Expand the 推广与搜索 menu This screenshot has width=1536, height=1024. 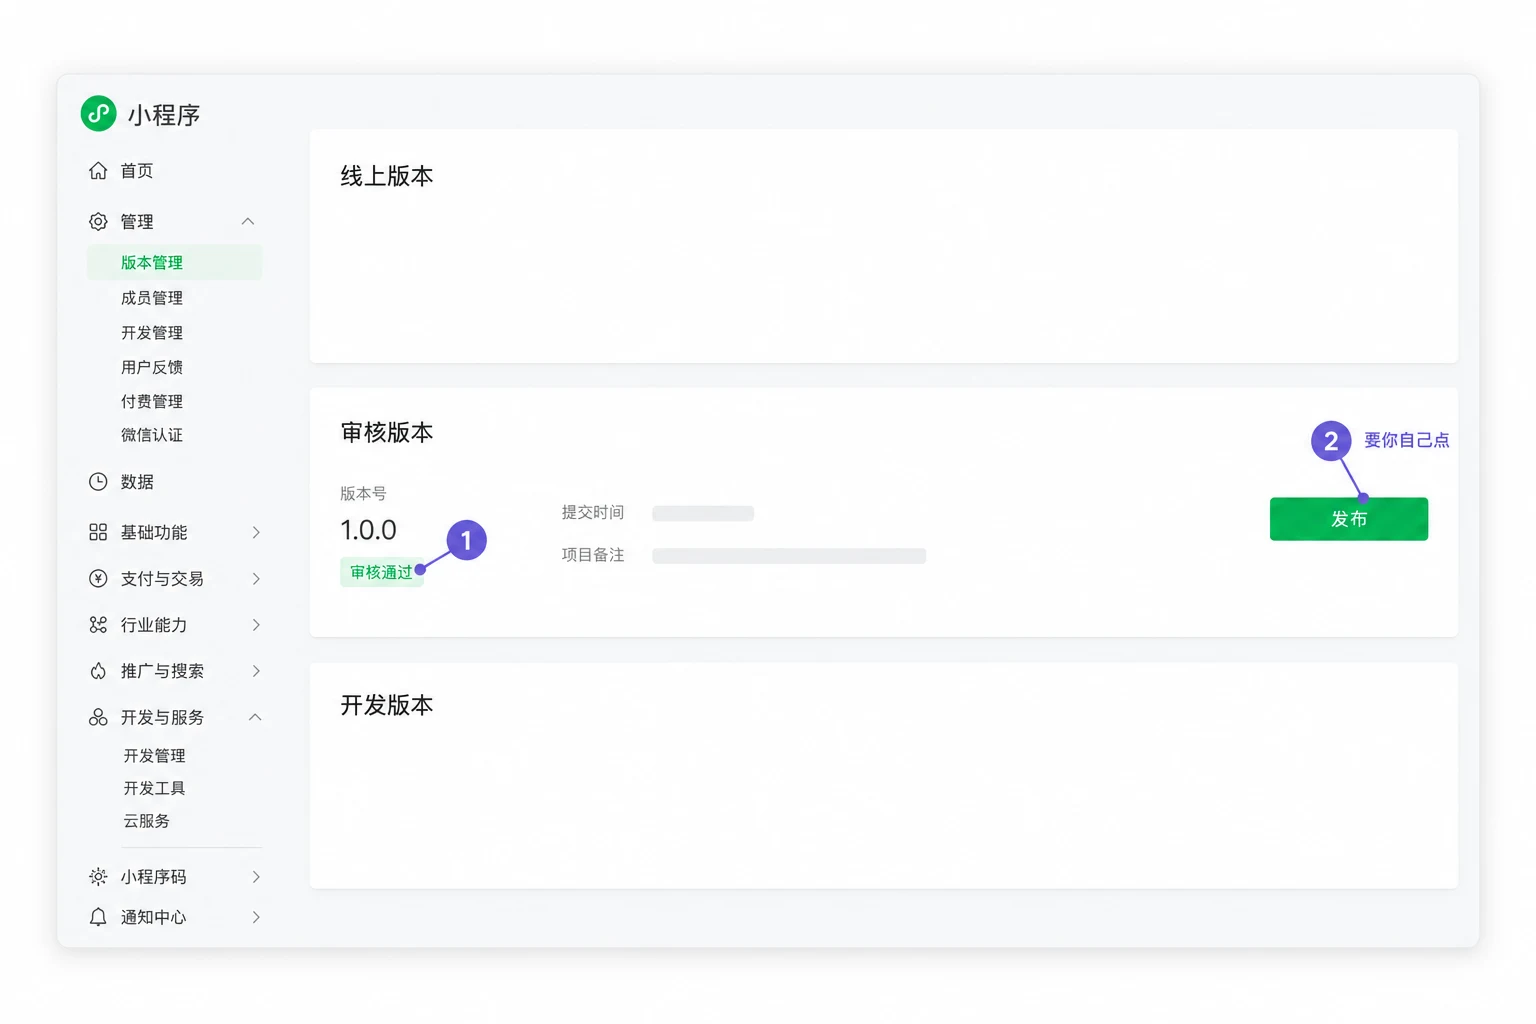tap(256, 671)
